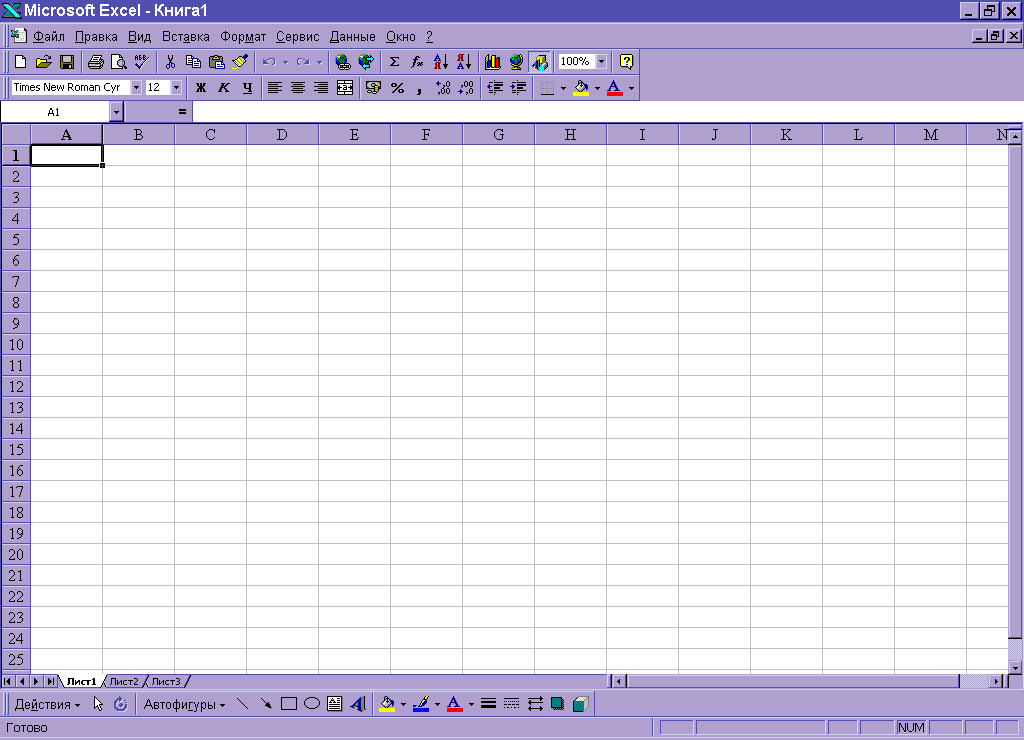Open the Правка menu
1024x740 pixels.
click(x=96, y=37)
